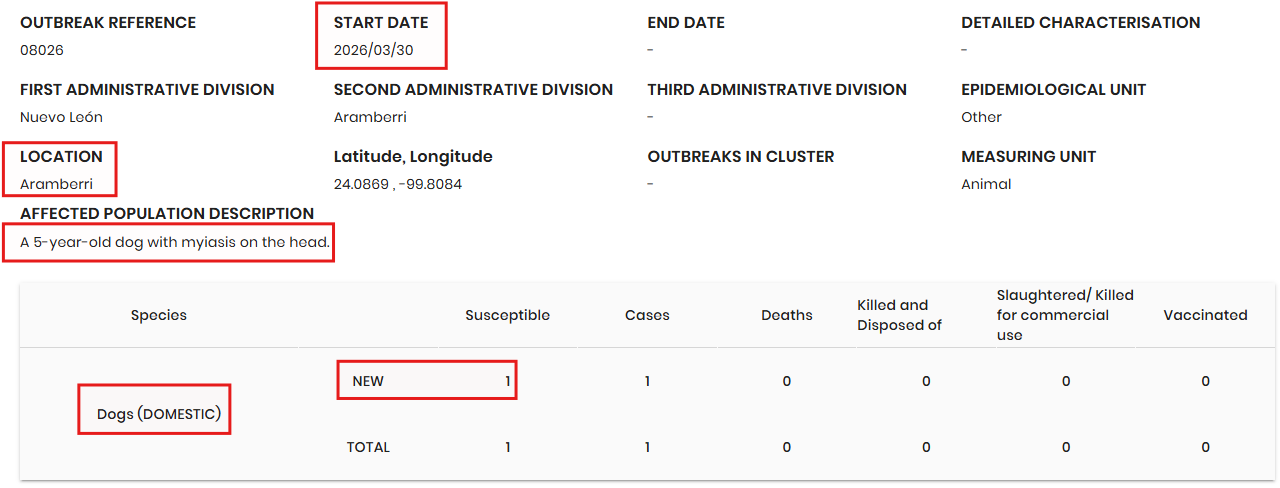Click the Dogs (DOMESTIC) species cell
This screenshot has width=1280, height=488.
159,414
